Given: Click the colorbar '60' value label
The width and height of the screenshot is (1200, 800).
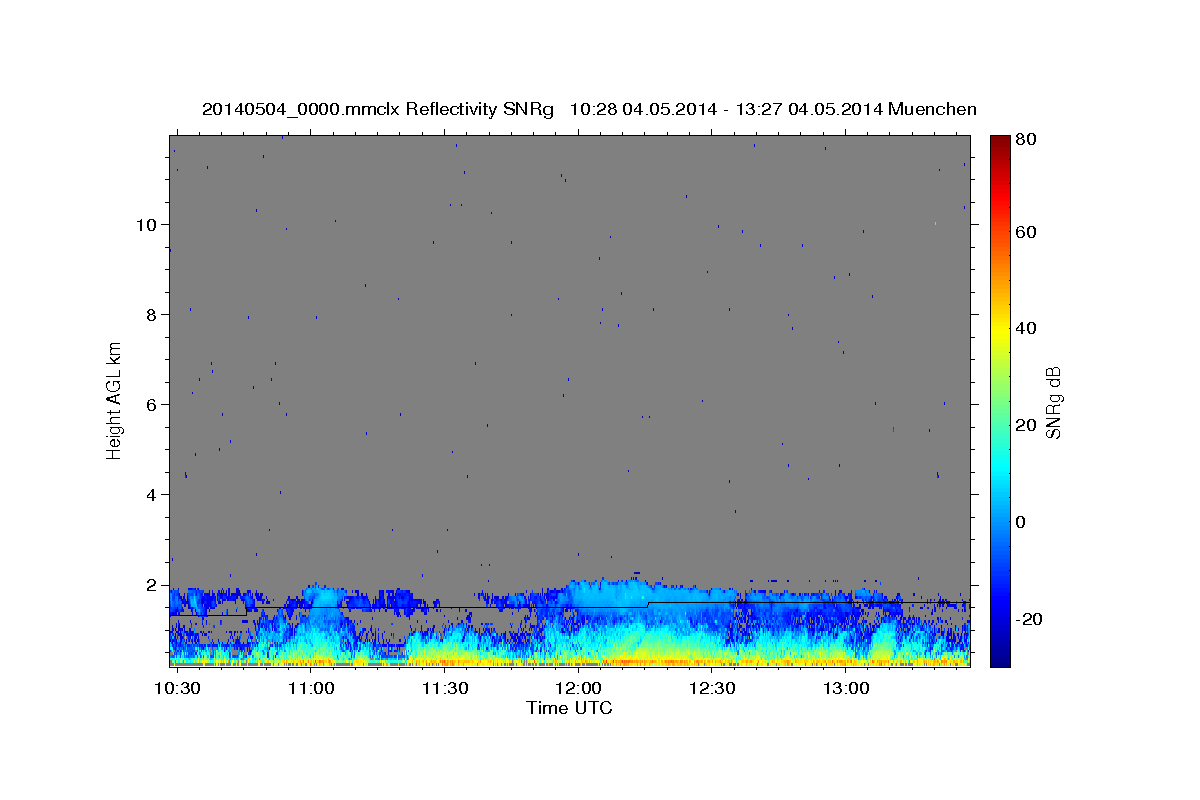Looking at the screenshot, I should [1026, 232].
